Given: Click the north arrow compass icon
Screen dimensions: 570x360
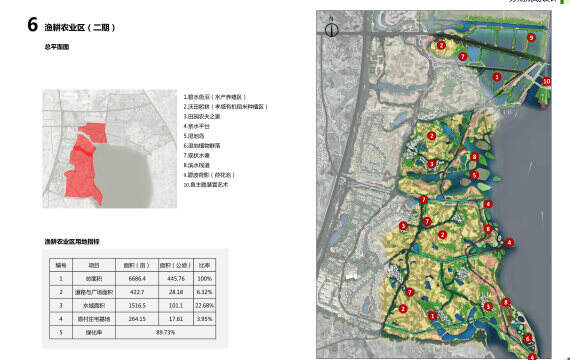Looking at the screenshot, I should tap(331, 29).
